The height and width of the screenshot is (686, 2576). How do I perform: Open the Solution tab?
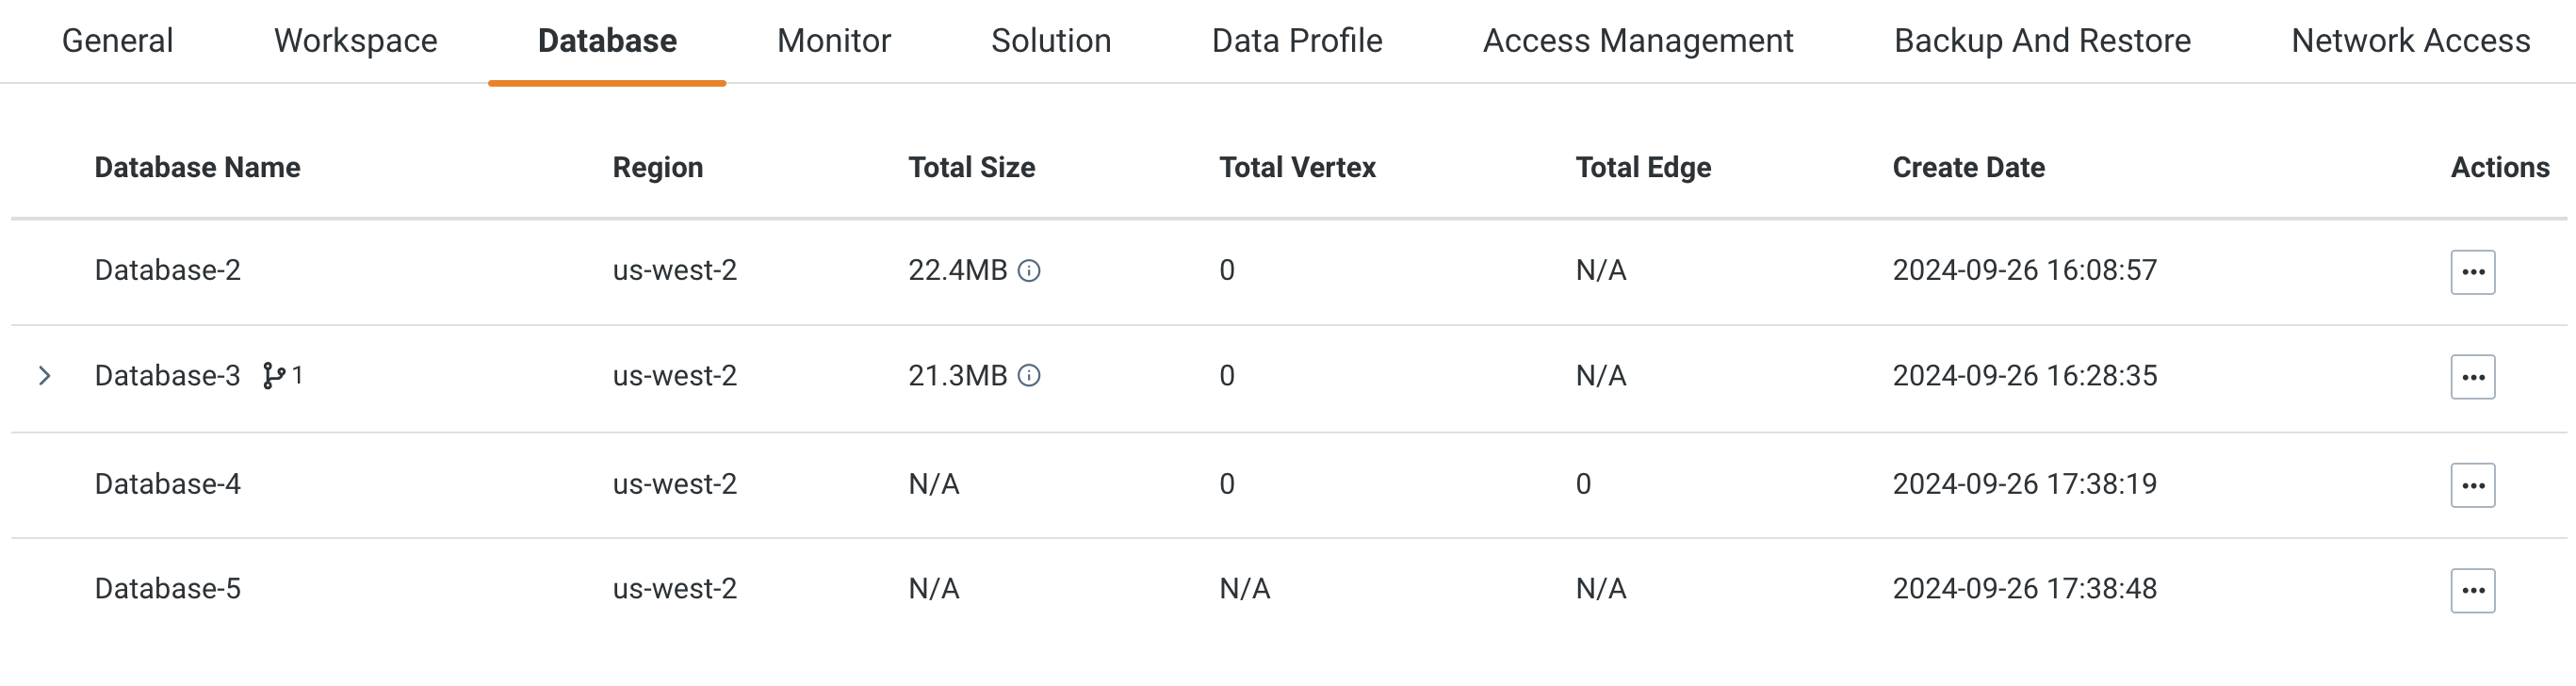pyautogui.click(x=1049, y=41)
